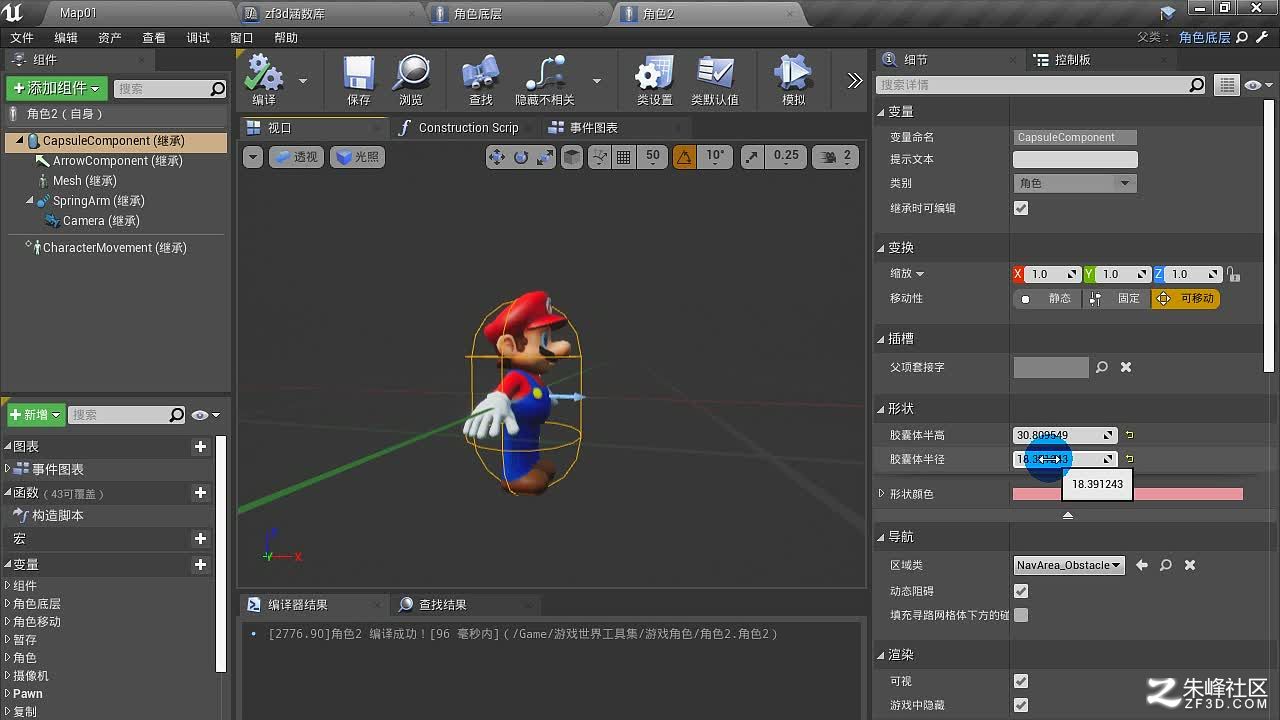The image size is (1280, 720).
Task: Expand 形状颜色 property row
Action: (x=881, y=494)
